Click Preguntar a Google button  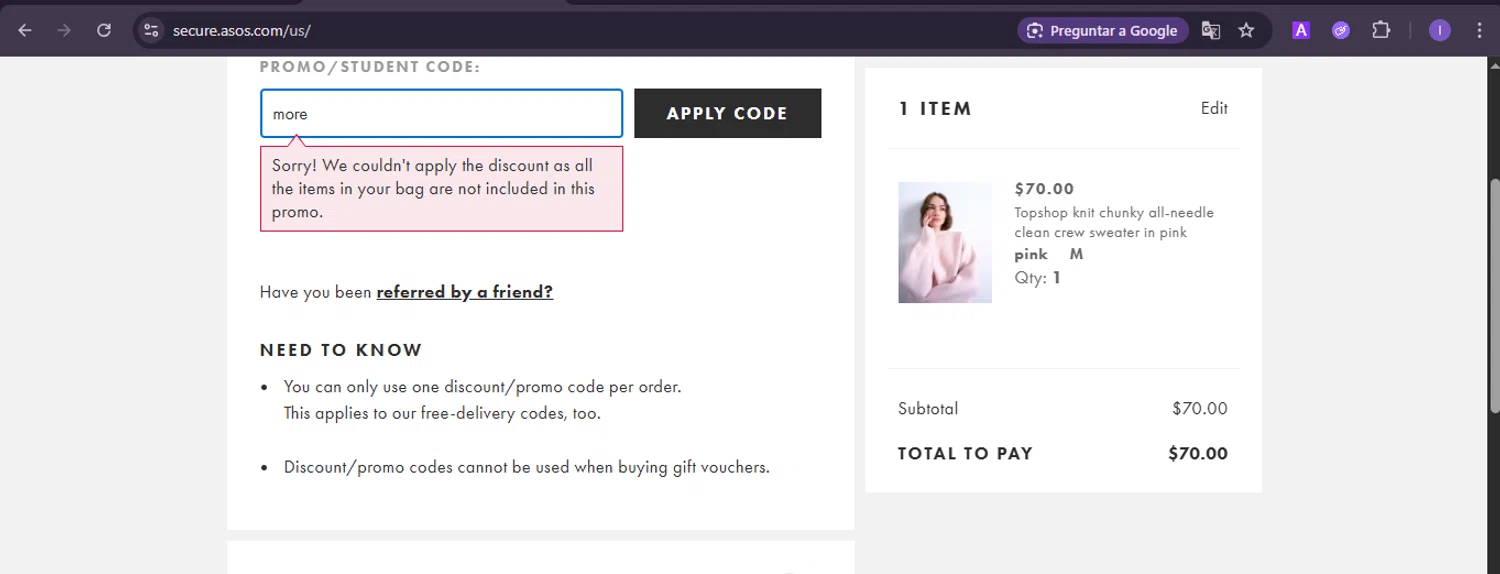coord(1103,30)
